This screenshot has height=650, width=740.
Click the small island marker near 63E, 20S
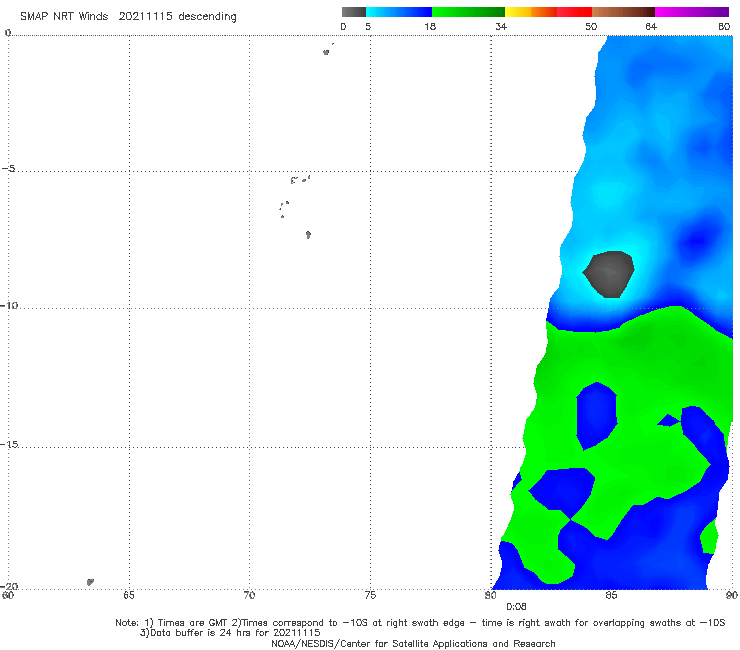point(90,582)
